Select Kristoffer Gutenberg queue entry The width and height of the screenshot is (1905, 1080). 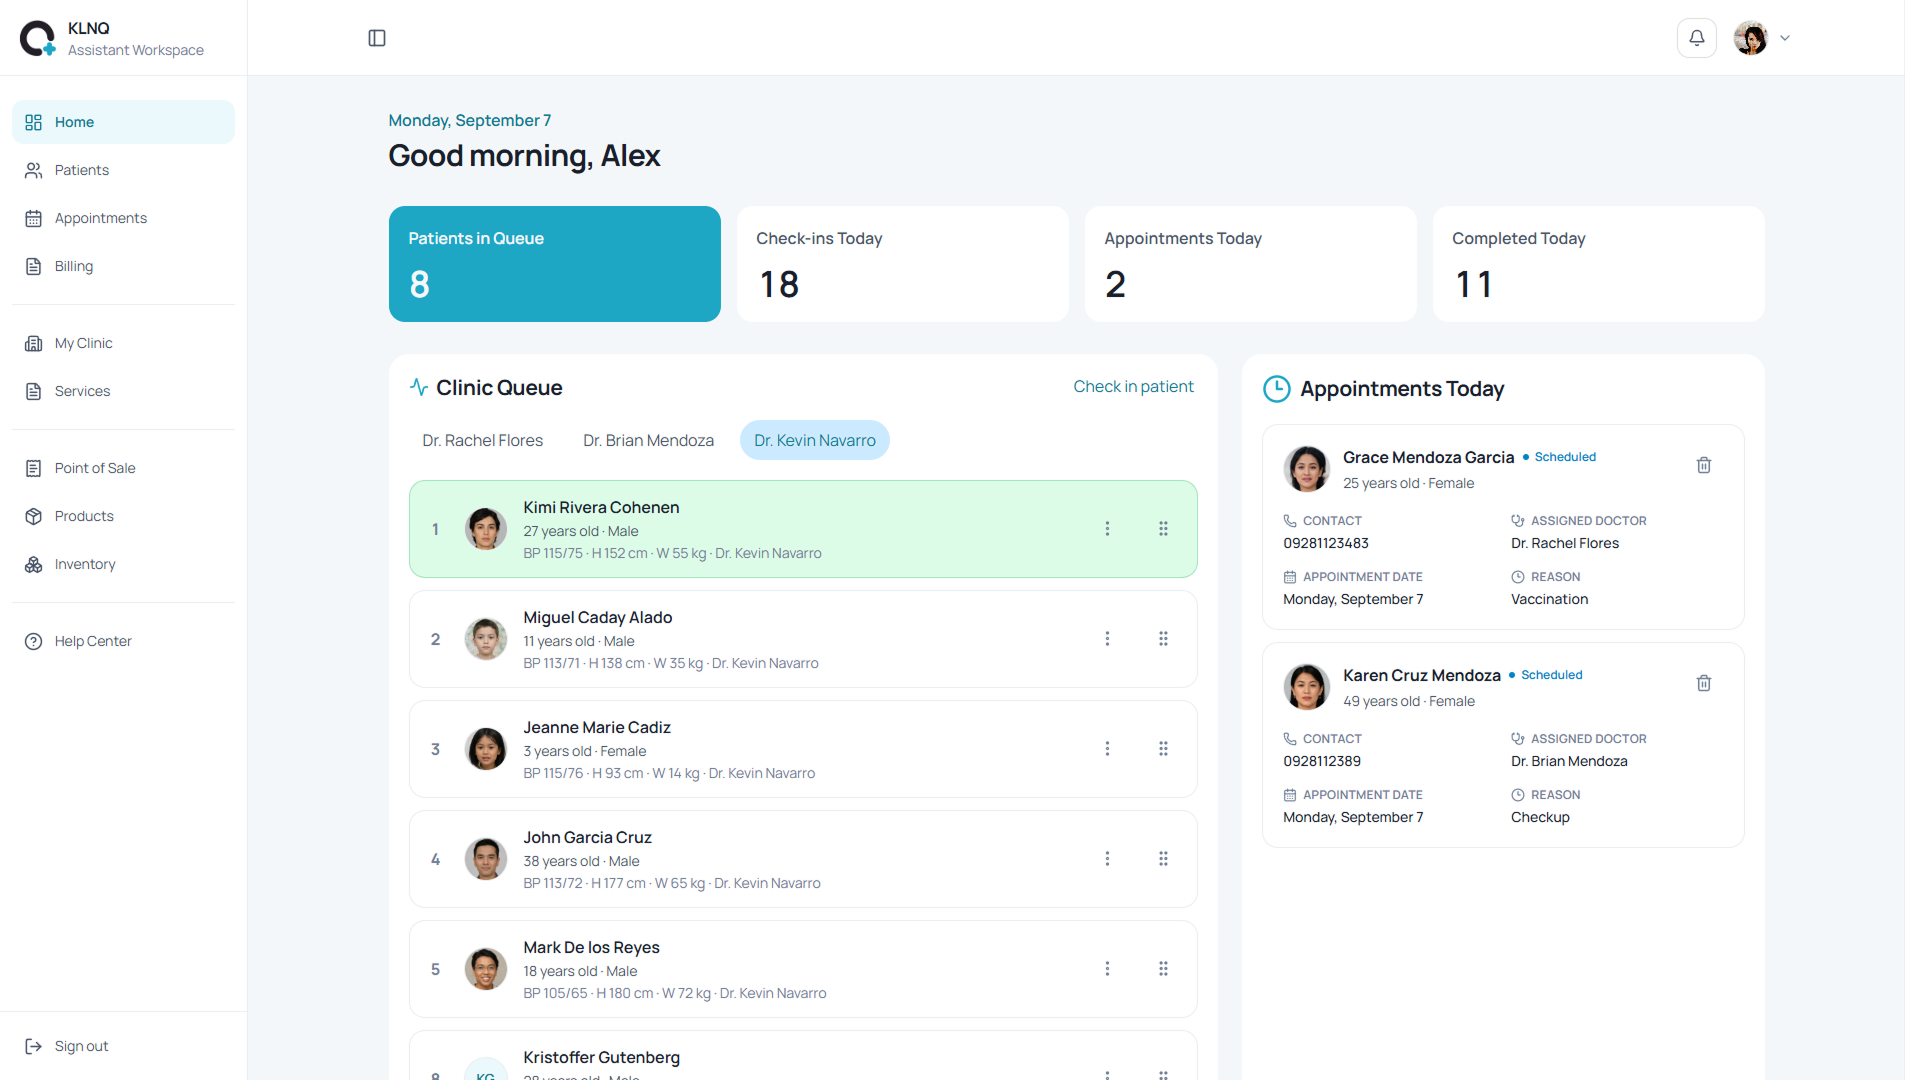pos(803,1056)
